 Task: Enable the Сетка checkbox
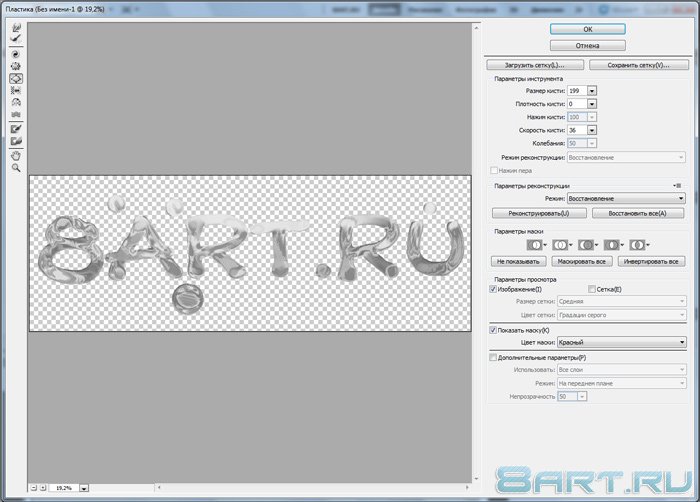click(592, 289)
